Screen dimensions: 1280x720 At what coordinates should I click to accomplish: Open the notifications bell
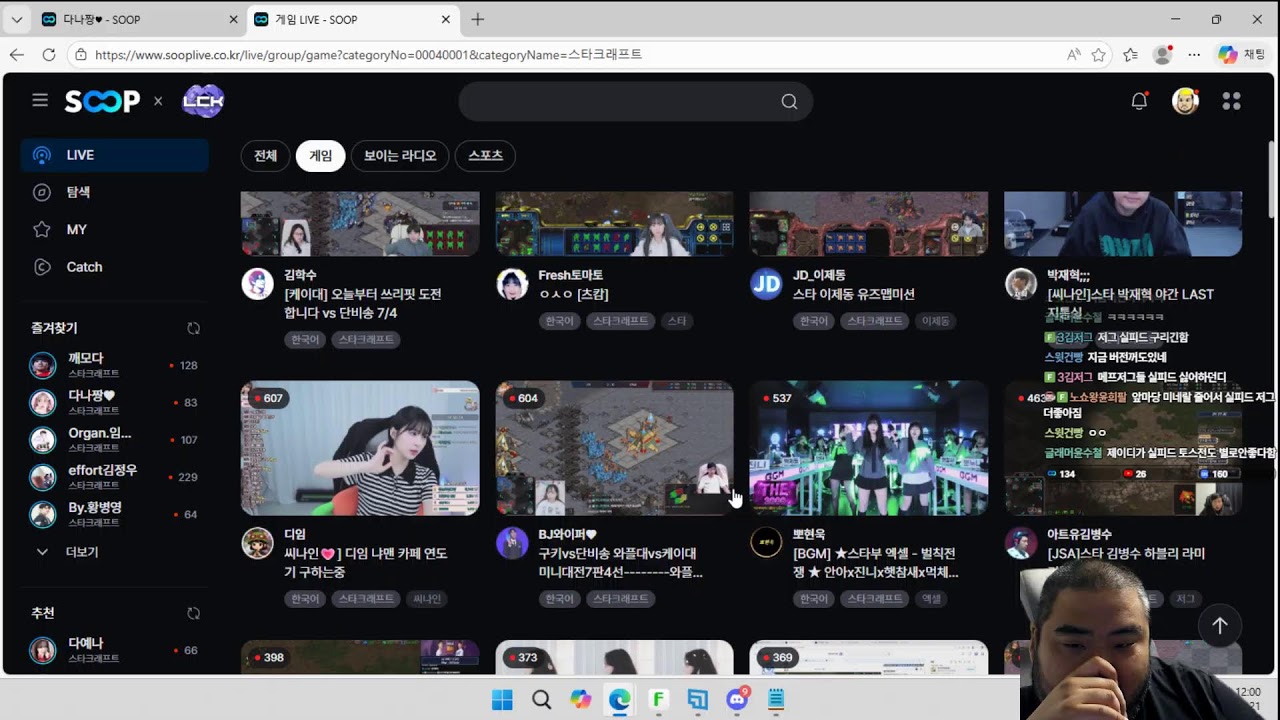pos(1139,100)
